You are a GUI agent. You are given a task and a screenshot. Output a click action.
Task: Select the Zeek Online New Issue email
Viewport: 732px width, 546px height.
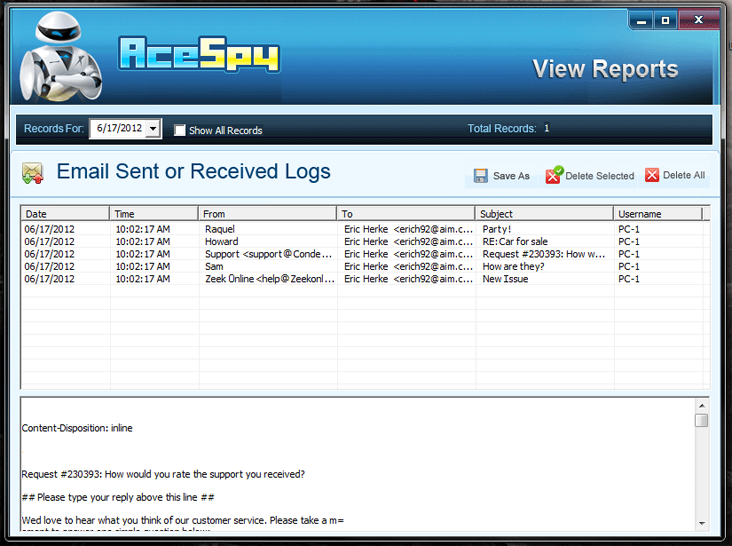(x=265, y=279)
